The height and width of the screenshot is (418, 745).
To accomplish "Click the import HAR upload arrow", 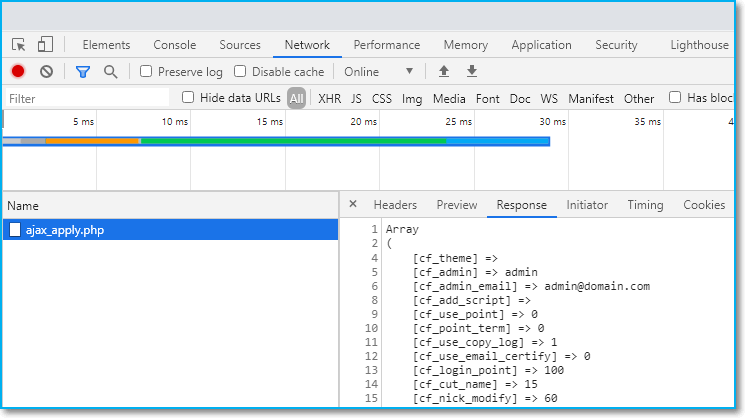I will click(x=444, y=72).
